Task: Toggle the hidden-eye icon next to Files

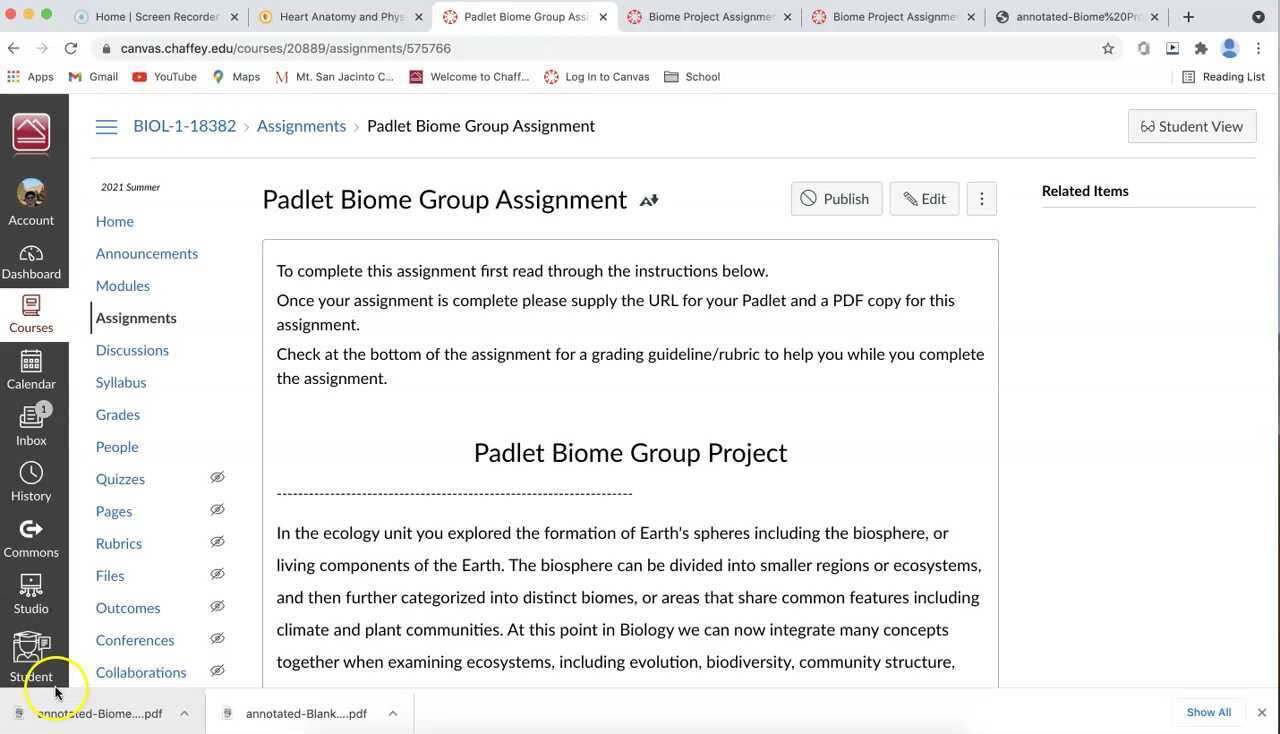Action: pos(217,573)
